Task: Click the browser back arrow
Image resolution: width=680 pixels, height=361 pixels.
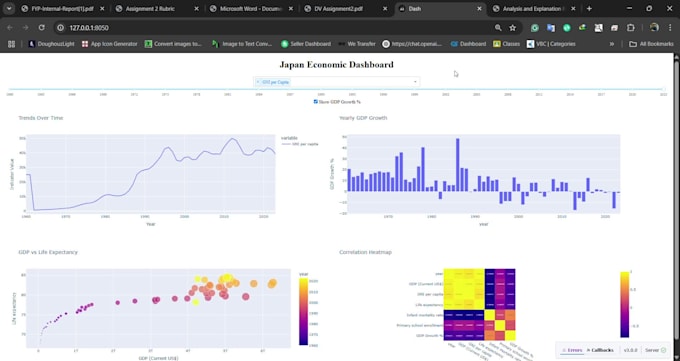Action: (10, 27)
